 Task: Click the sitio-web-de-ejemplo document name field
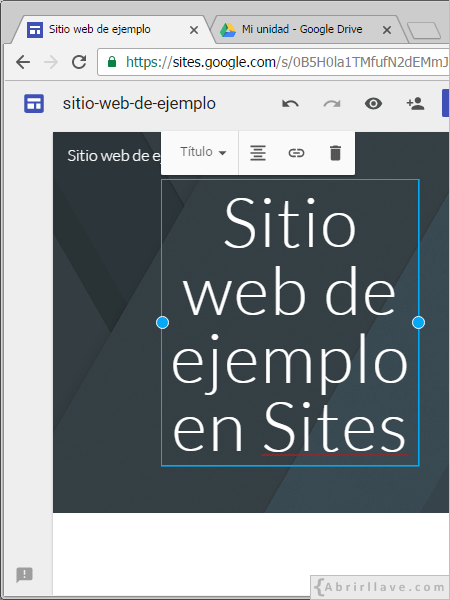coord(139,104)
